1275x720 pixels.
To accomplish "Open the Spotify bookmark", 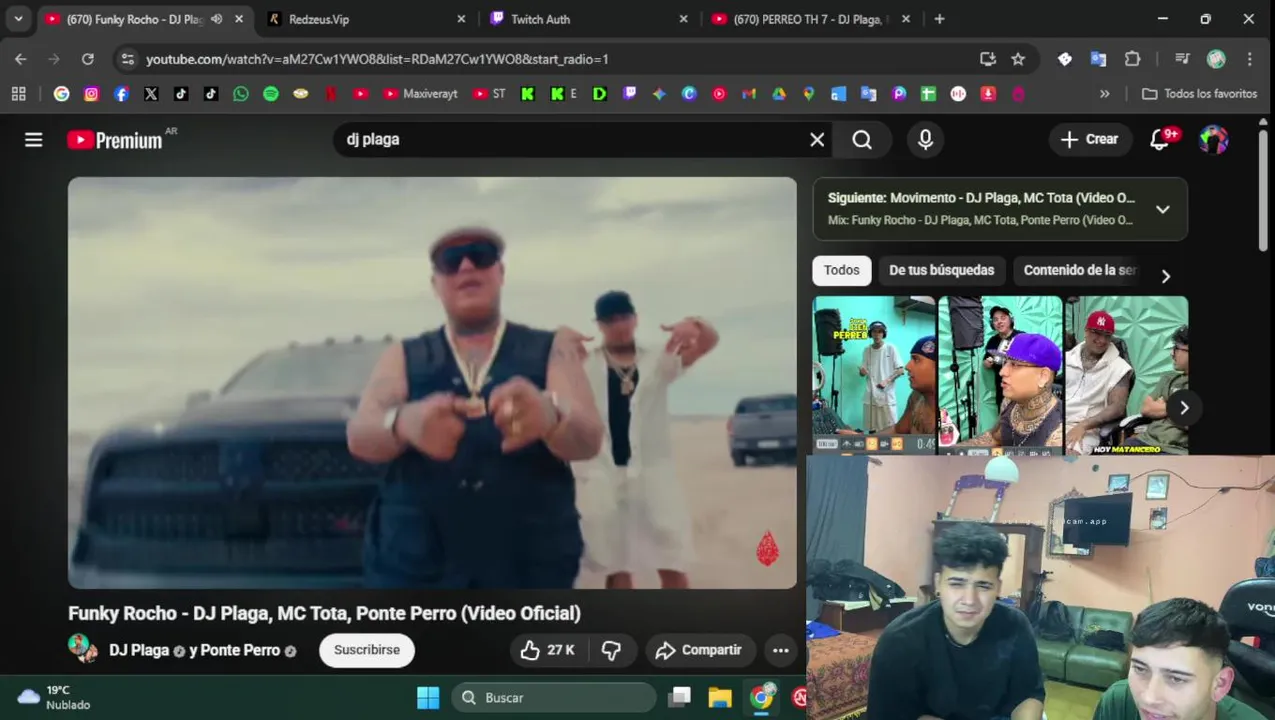I will point(271,94).
